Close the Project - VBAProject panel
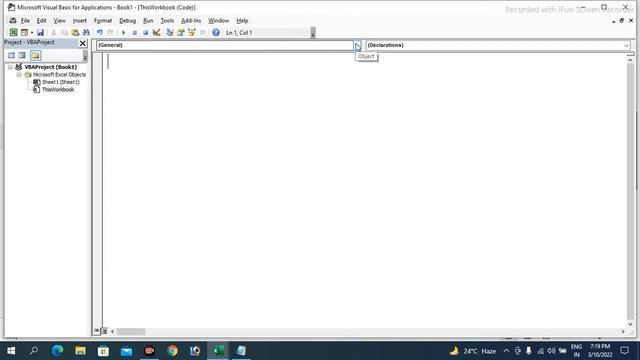 pos(82,43)
